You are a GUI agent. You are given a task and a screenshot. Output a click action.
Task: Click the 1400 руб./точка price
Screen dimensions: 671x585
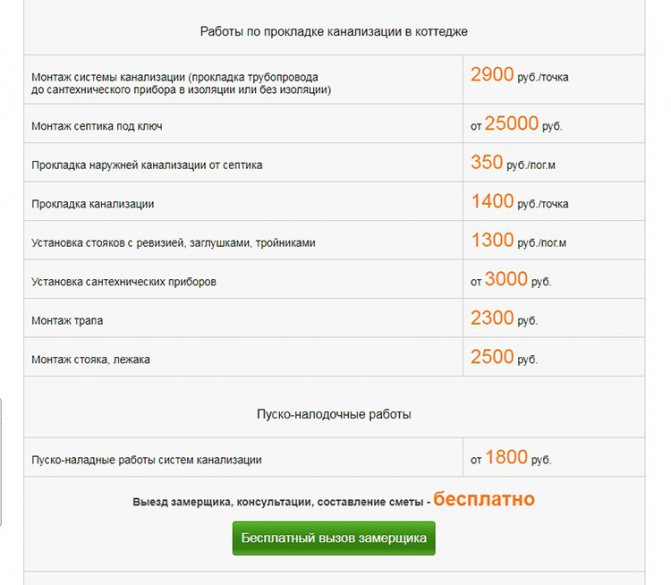coord(520,202)
